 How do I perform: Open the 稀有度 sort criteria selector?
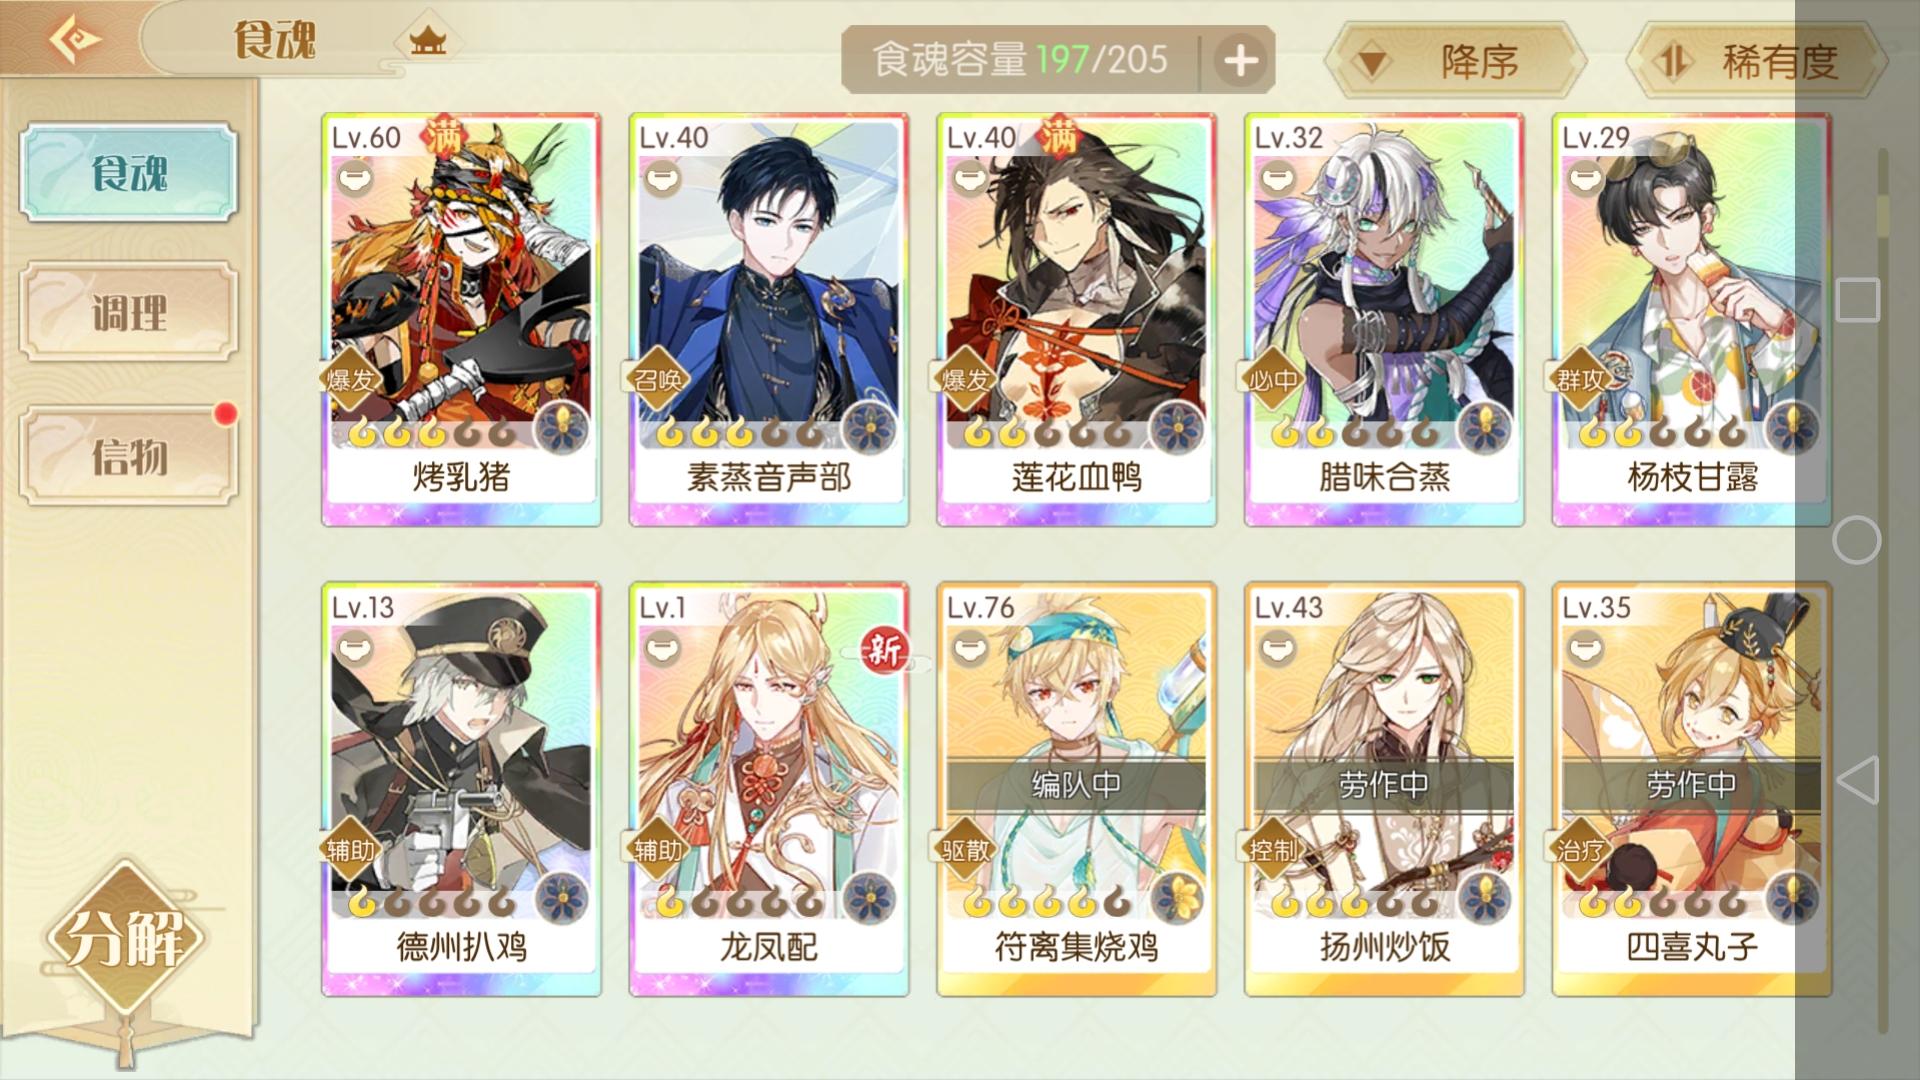(x=1757, y=61)
